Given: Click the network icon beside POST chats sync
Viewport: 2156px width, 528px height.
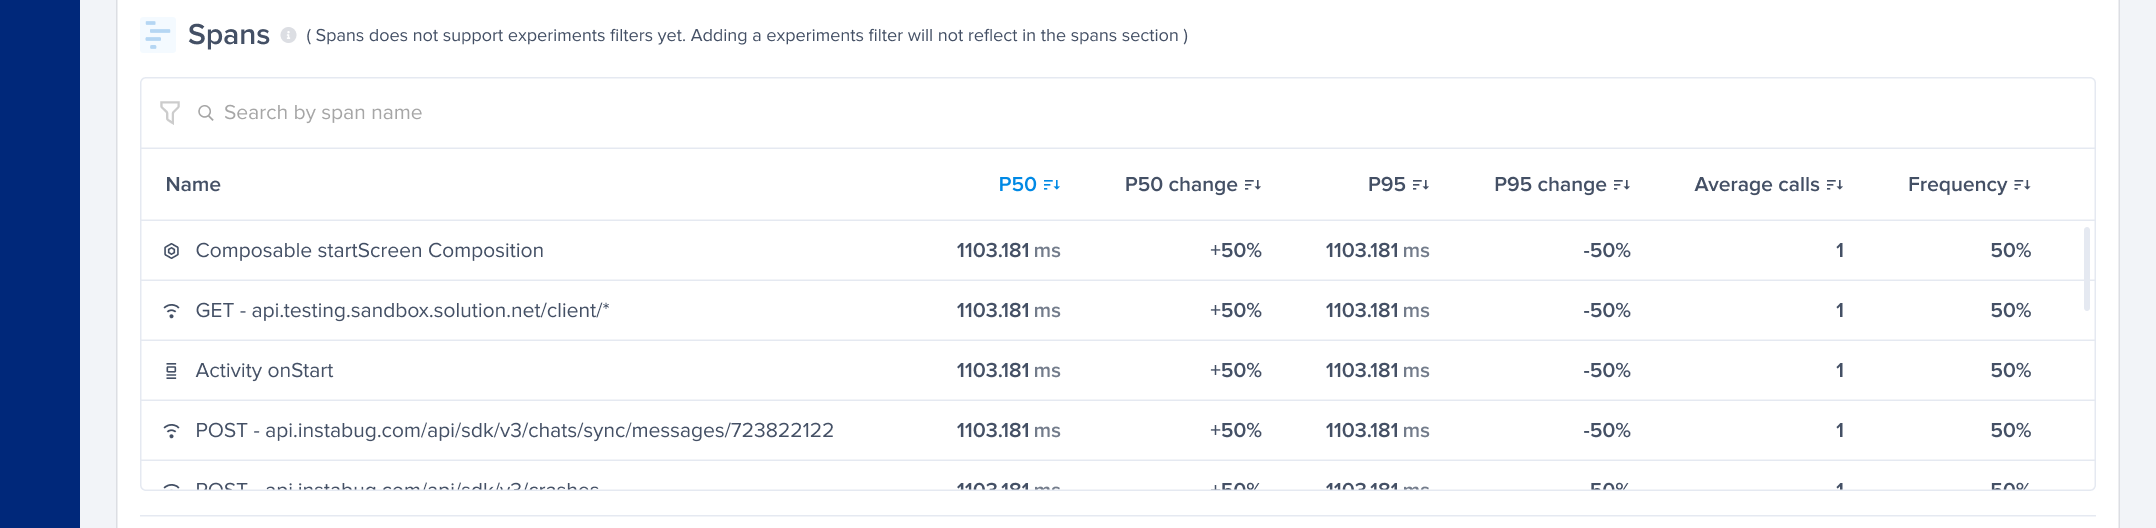Looking at the screenshot, I should (172, 431).
